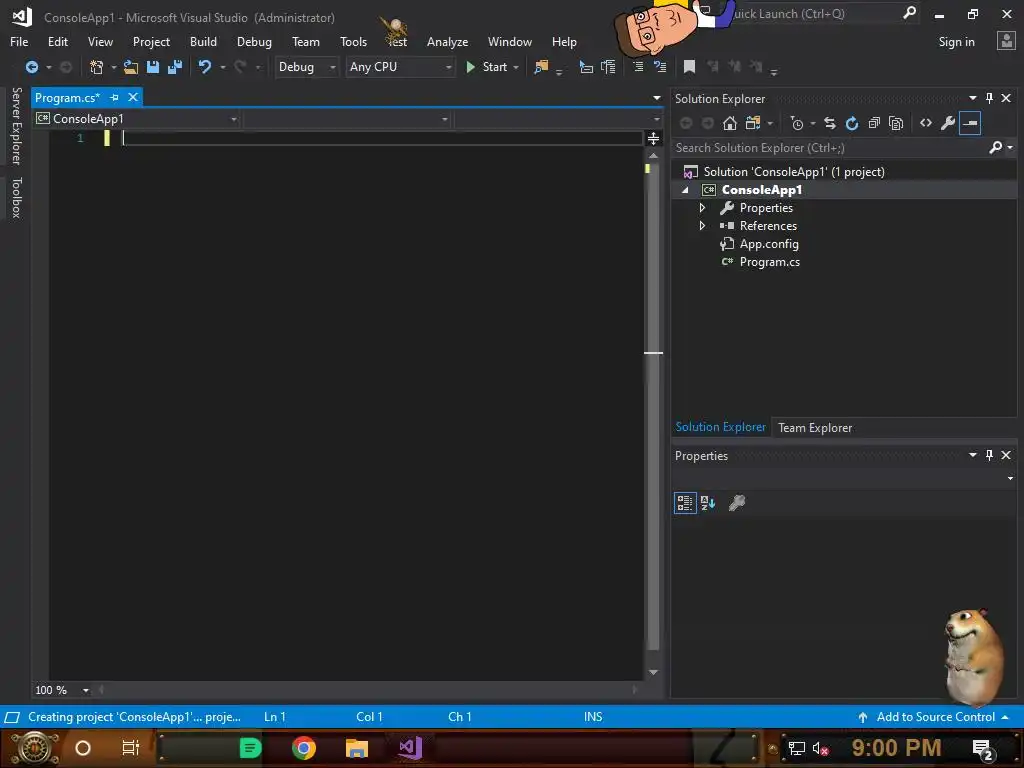The image size is (1024, 768).
Task: Switch Properties to Categorized view
Action: point(685,503)
